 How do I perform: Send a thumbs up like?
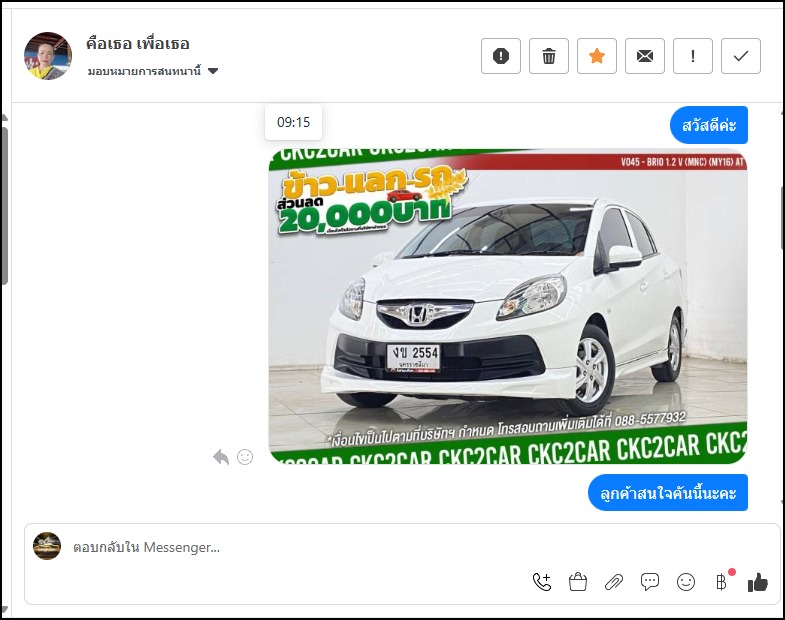[758, 582]
